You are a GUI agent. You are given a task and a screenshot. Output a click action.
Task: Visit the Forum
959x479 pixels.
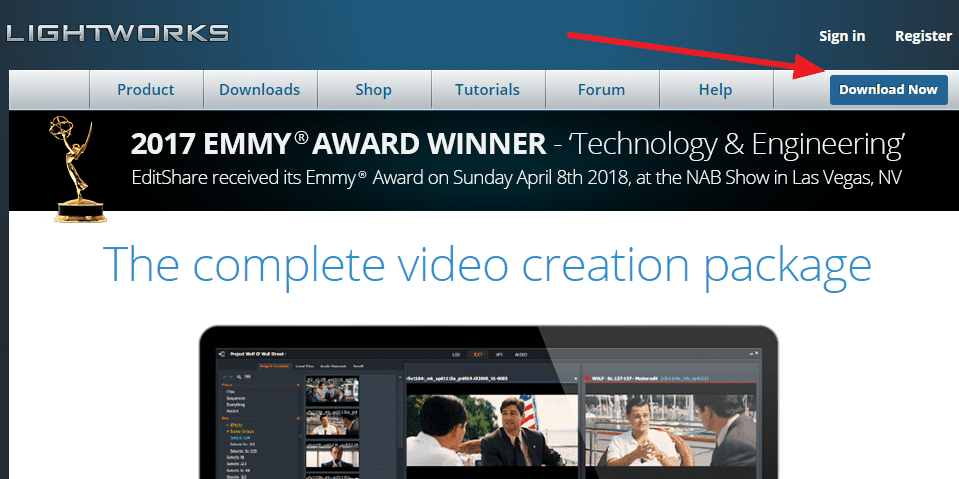601,90
